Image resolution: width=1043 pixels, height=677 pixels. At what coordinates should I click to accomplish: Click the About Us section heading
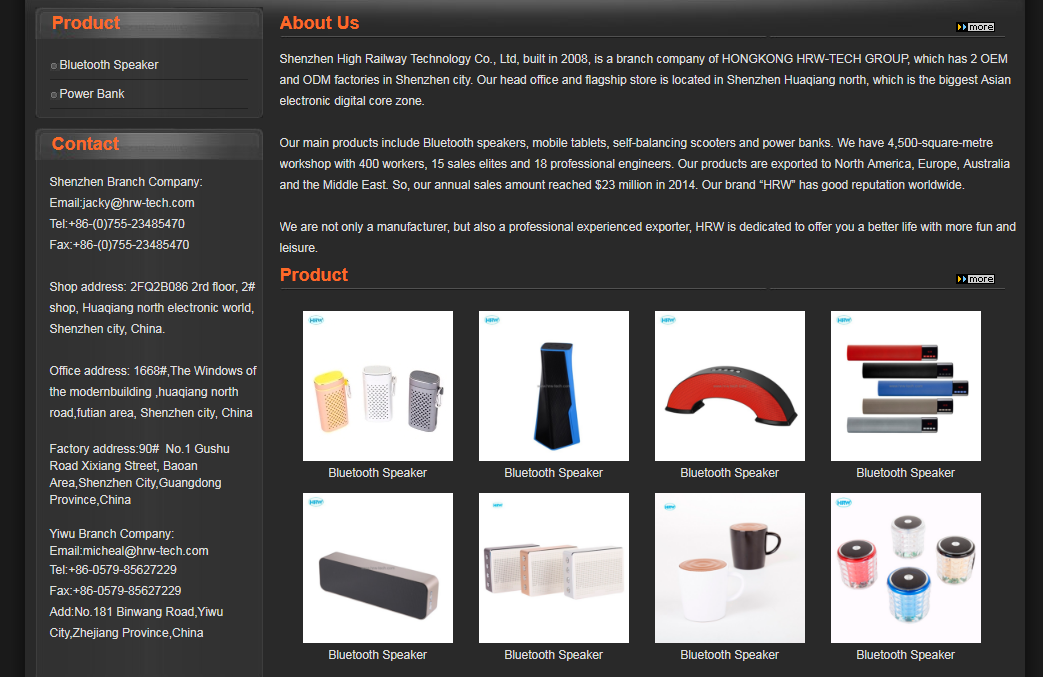point(319,23)
